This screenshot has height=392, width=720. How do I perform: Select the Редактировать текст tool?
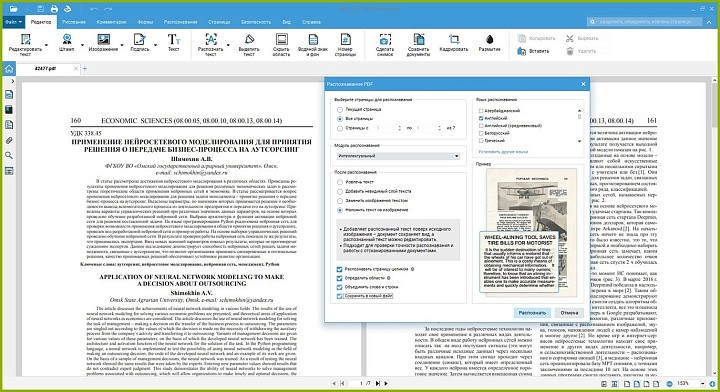point(25,45)
